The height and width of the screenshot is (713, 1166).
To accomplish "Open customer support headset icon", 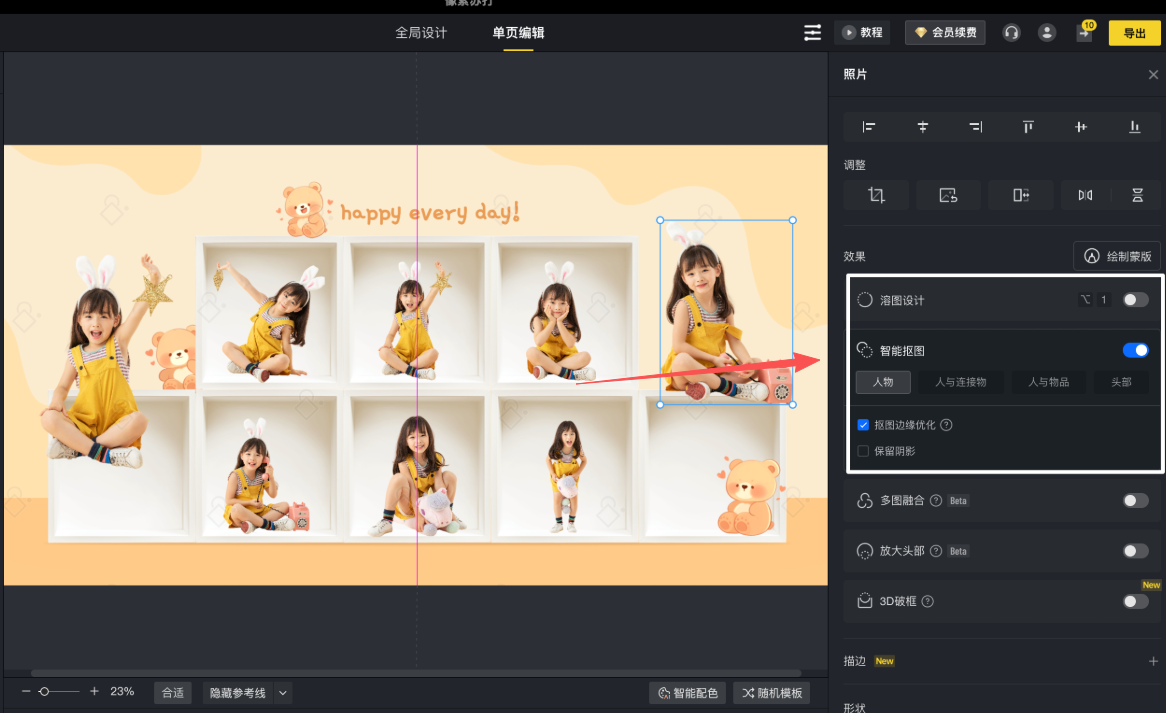I will 1011,33.
